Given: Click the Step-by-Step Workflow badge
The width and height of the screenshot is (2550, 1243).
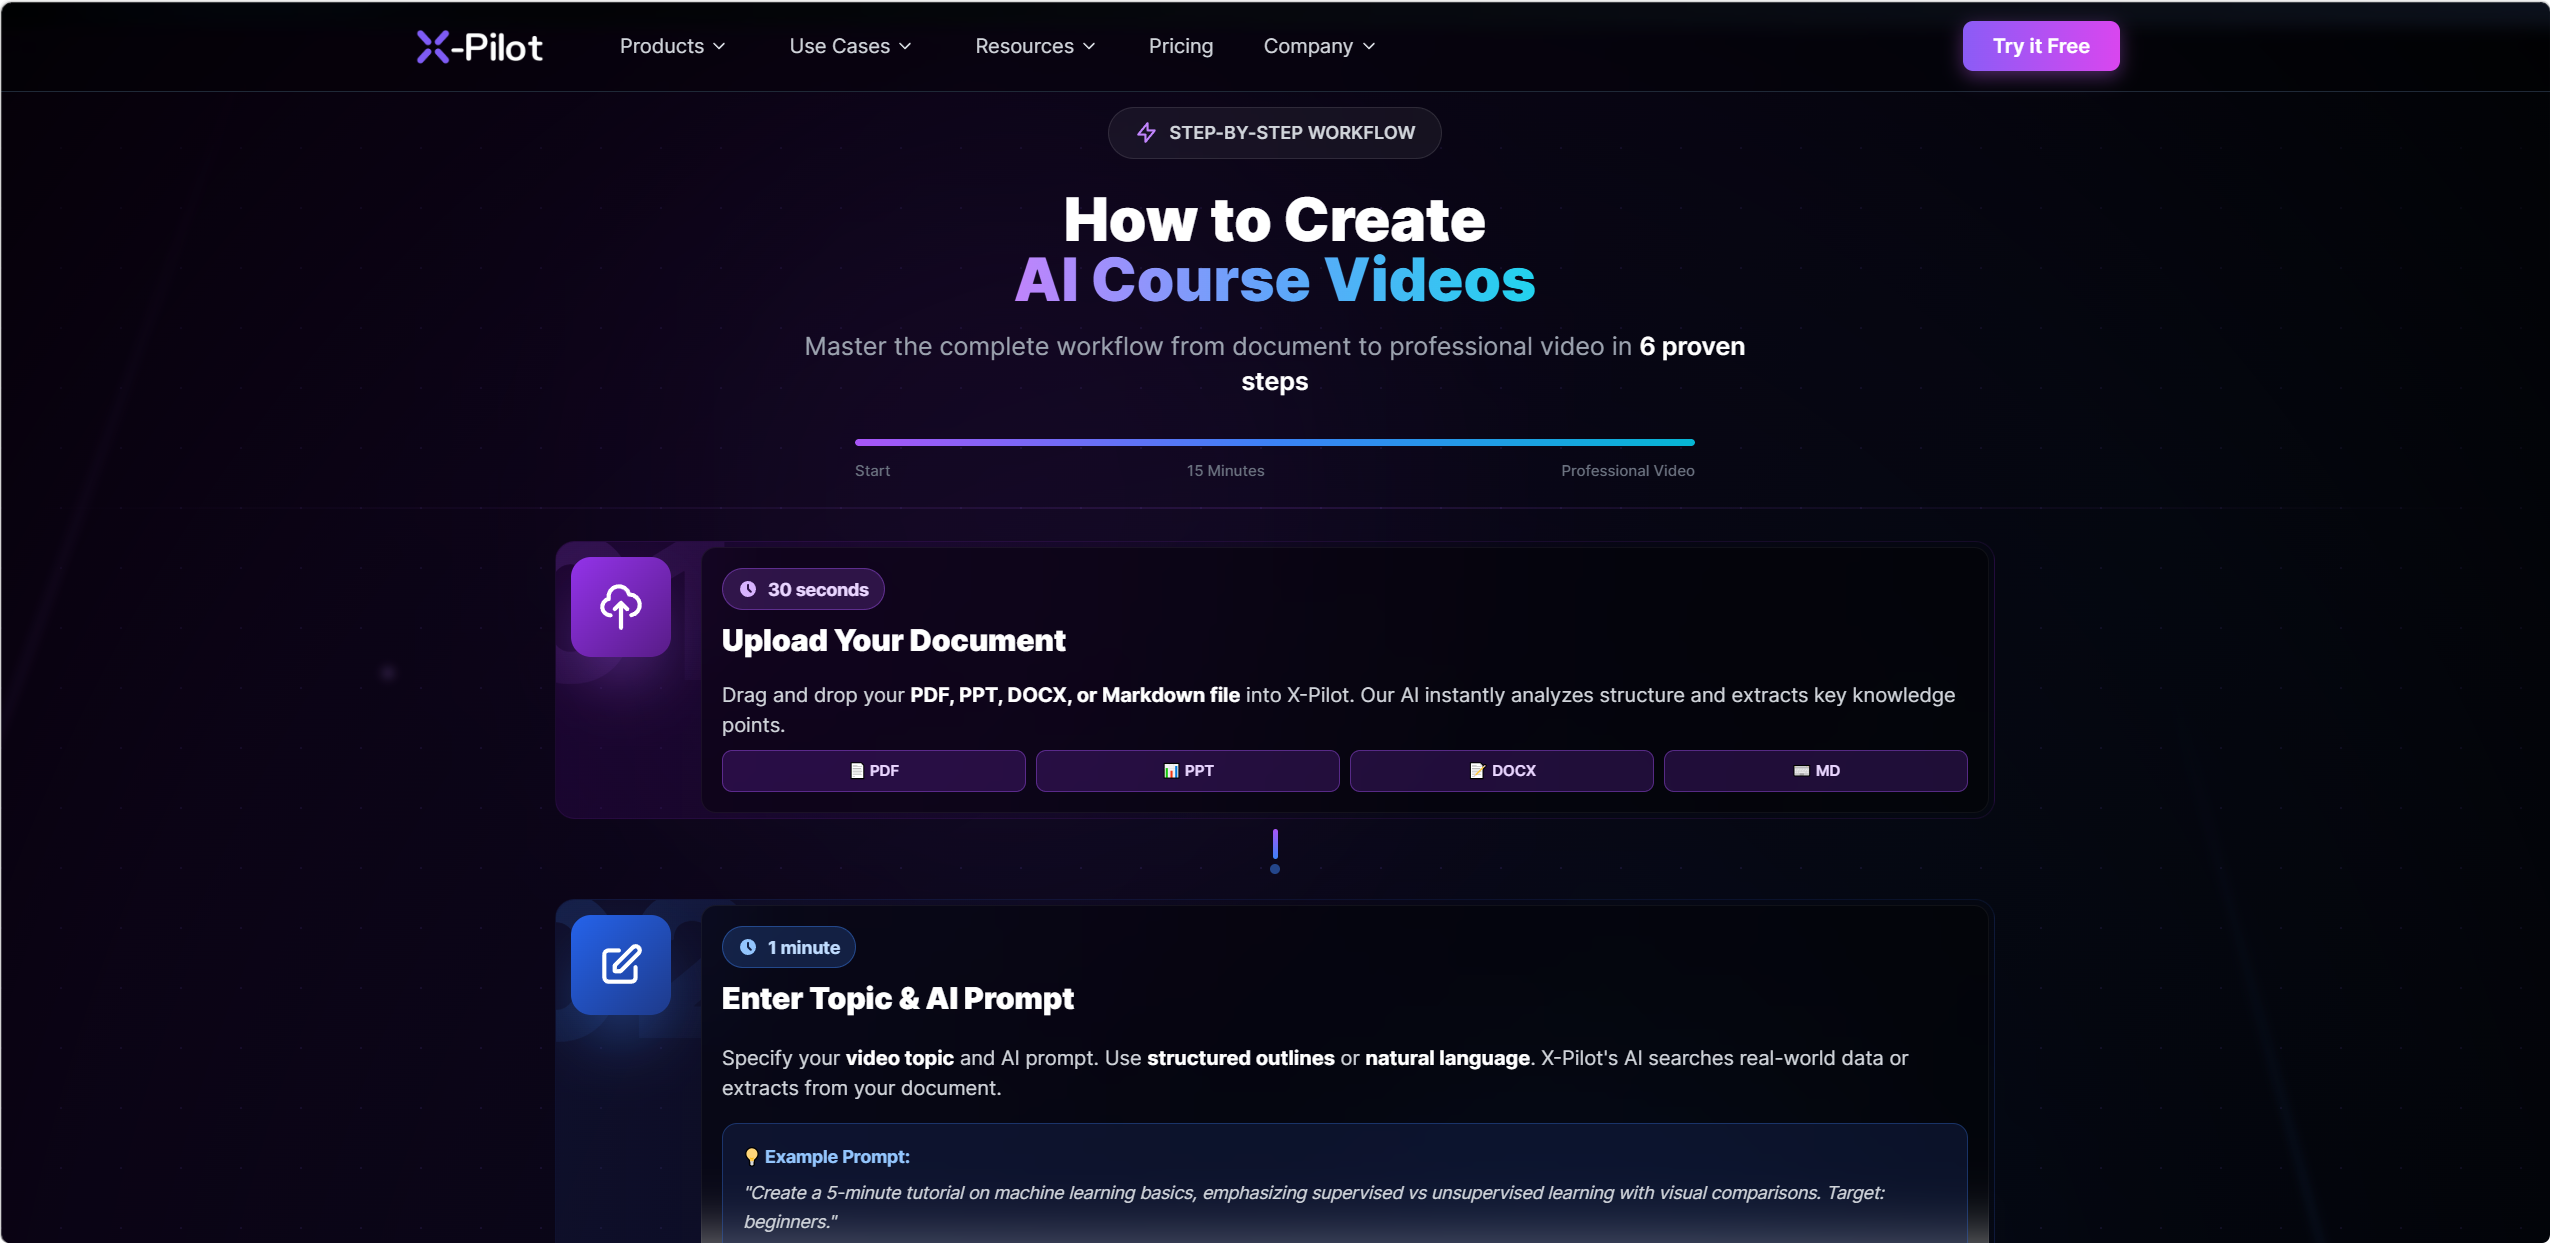Looking at the screenshot, I should (x=1274, y=133).
